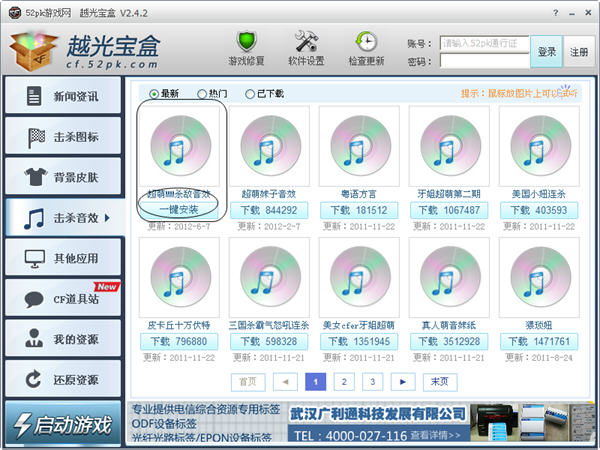The image size is (600, 450).
Task: Click the 登录 button
Action: pyautogui.click(x=546, y=52)
